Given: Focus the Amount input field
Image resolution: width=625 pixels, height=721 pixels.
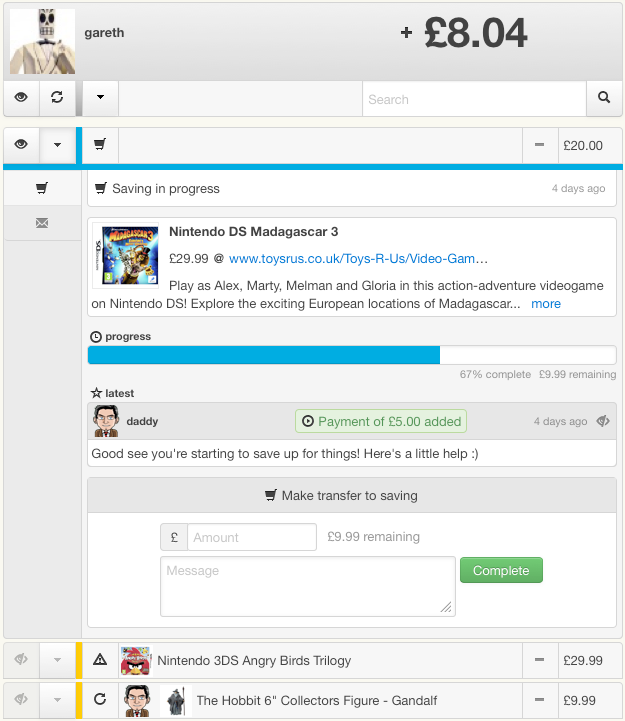Looking at the screenshot, I should (x=252, y=537).
